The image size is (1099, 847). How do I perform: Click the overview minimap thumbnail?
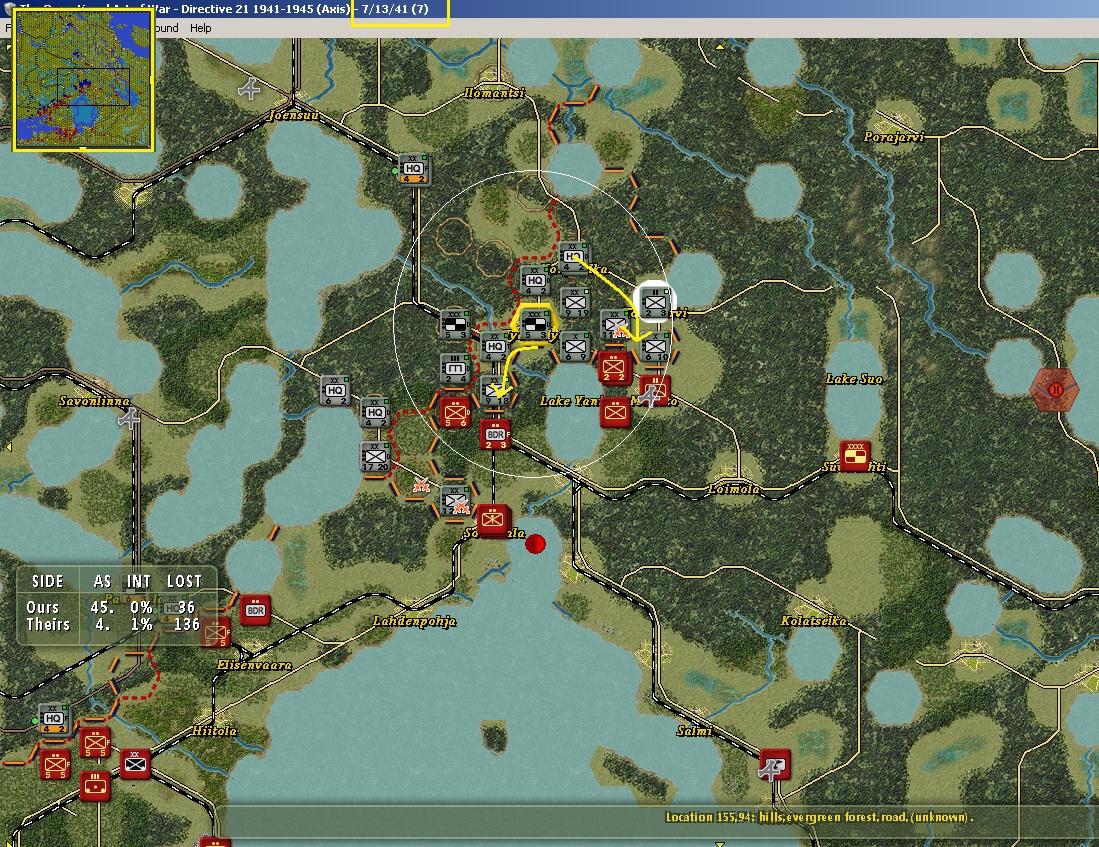pyautogui.click(x=83, y=79)
